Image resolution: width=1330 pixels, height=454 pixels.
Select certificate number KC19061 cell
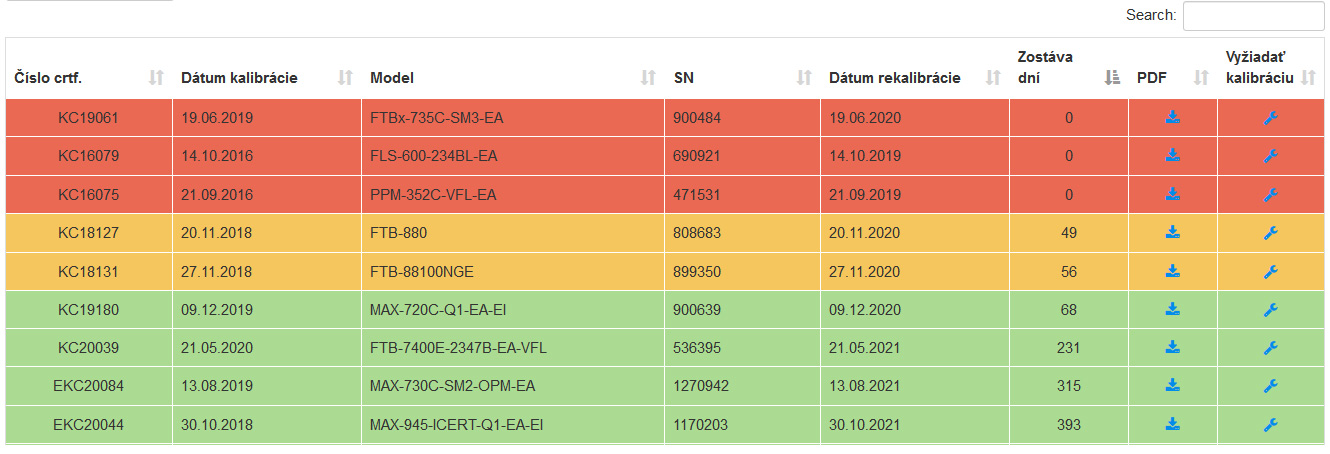coord(89,118)
